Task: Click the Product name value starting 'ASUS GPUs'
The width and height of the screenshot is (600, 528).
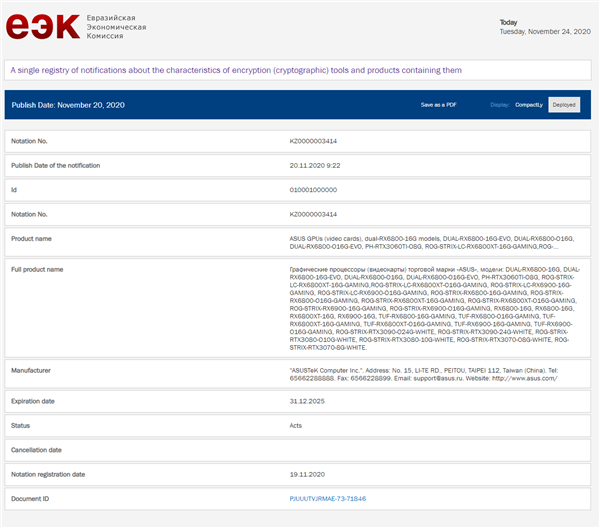Action: 432,243
